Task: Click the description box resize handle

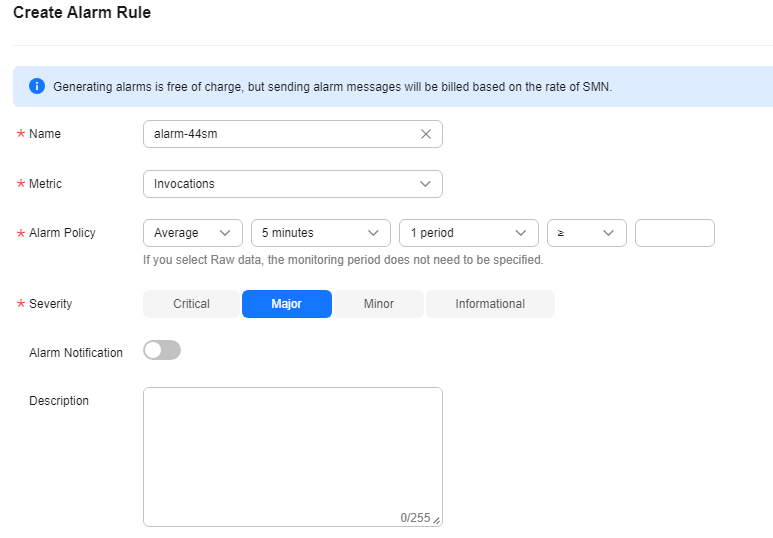Action: pos(436,520)
